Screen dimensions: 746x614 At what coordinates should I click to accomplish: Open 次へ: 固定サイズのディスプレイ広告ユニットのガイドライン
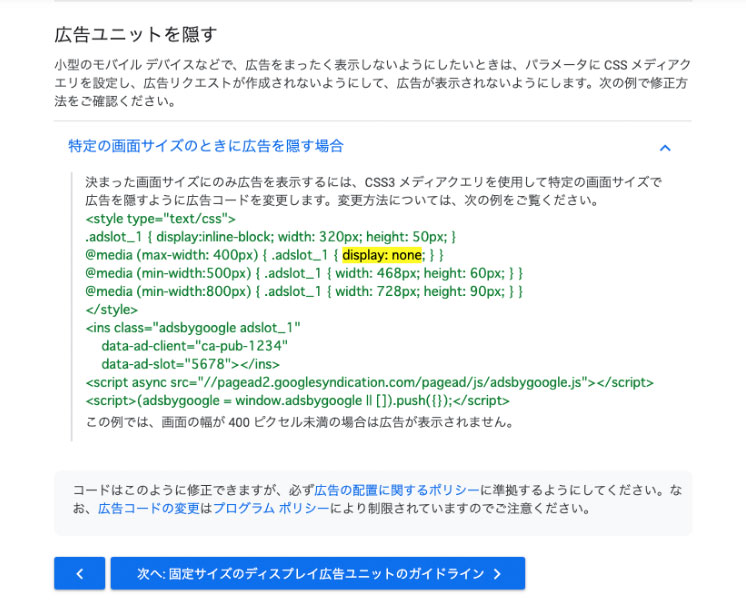(x=318, y=574)
